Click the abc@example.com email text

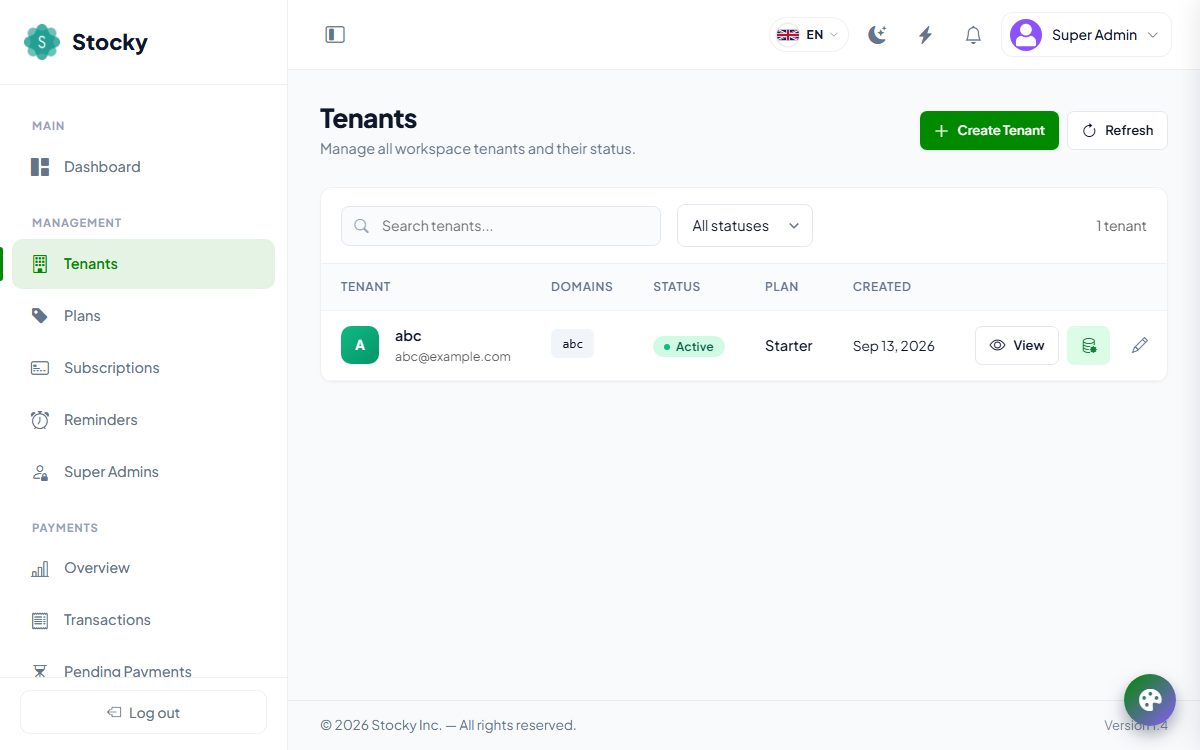453,356
